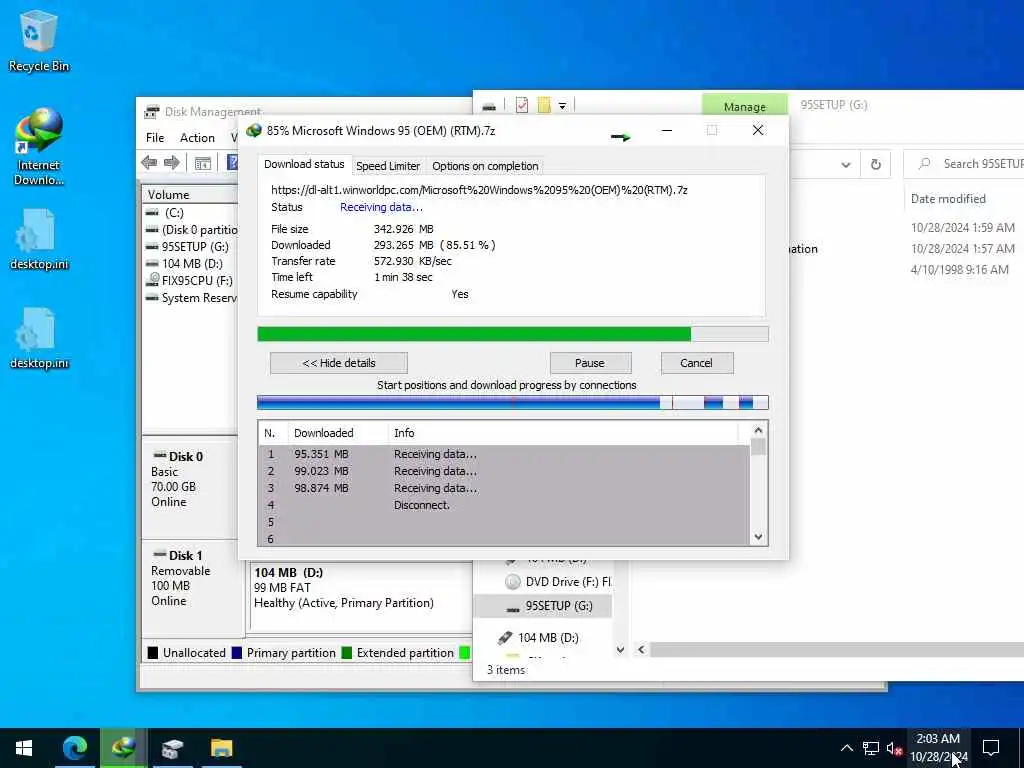This screenshot has height=768, width=1024.
Task: Click the taskbar clock showing 2:03 AM
Action: click(x=938, y=748)
